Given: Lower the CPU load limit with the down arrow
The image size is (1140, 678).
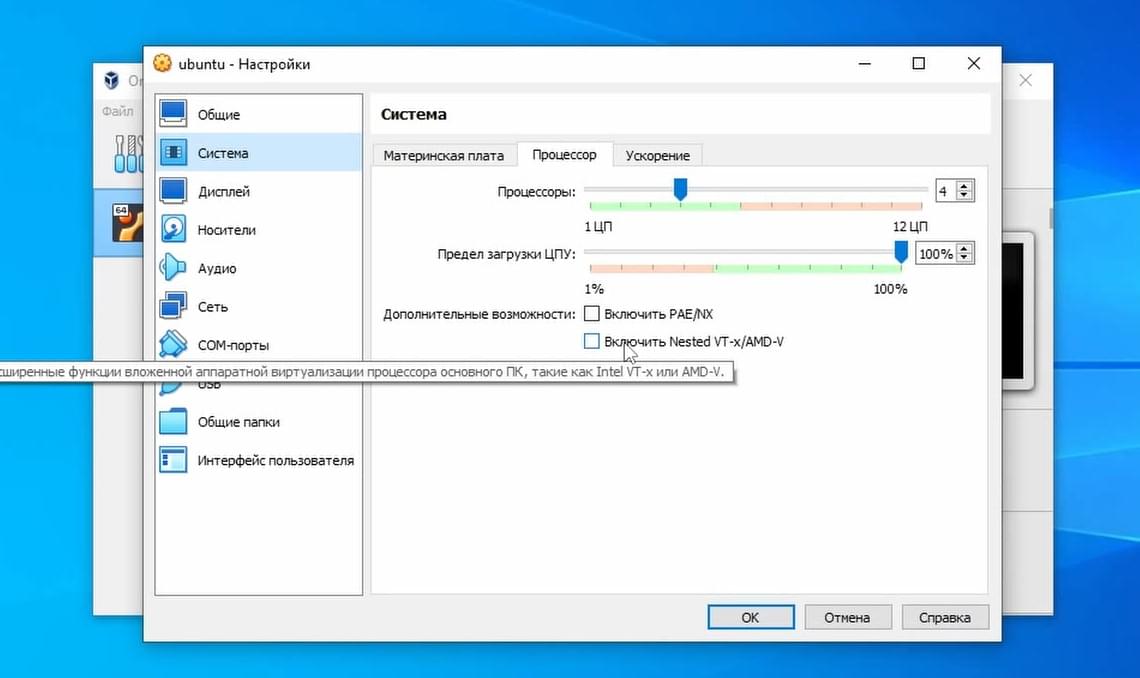Looking at the screenshot, I should click(964, 258).
